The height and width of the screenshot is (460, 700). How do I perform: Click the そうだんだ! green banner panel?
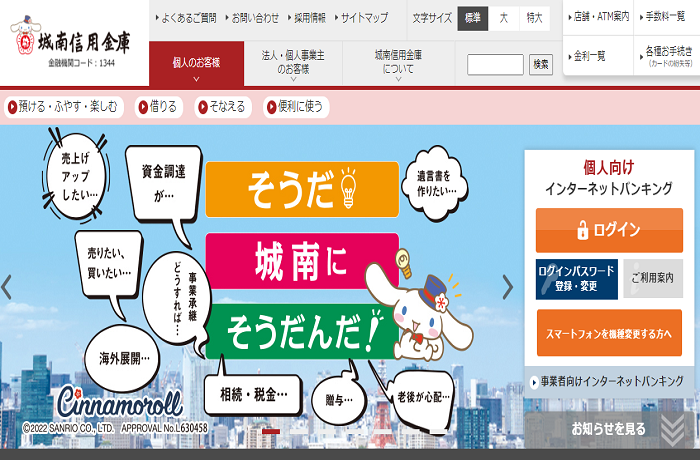[302, 332]
